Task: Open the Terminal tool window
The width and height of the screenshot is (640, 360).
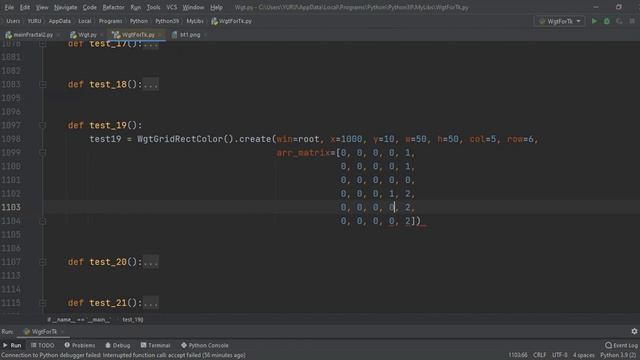Action: tap(155, 345)
